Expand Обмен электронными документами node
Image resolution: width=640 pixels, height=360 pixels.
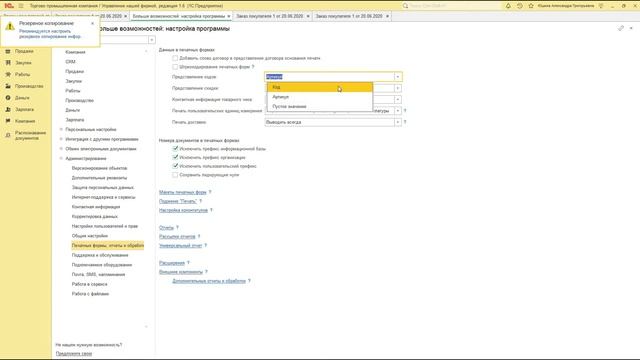pyautogui.click(x=61, y=149)
